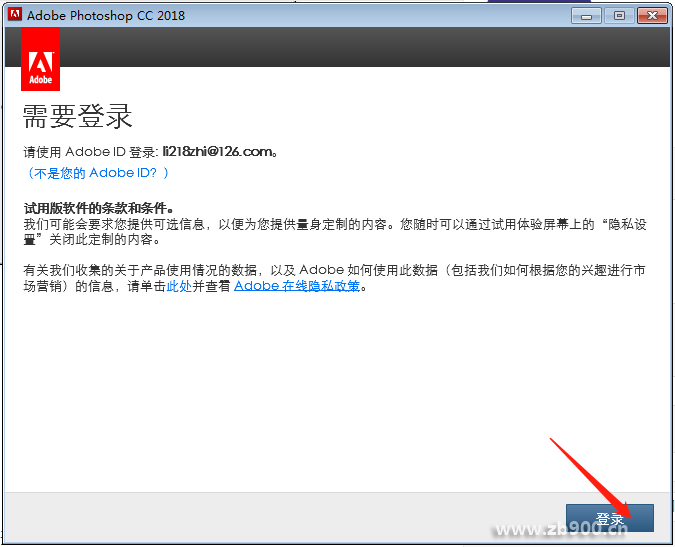Maximize the Photoshop sign-in dialog
This screenshot has width=675, height=547.
[620, 15]
